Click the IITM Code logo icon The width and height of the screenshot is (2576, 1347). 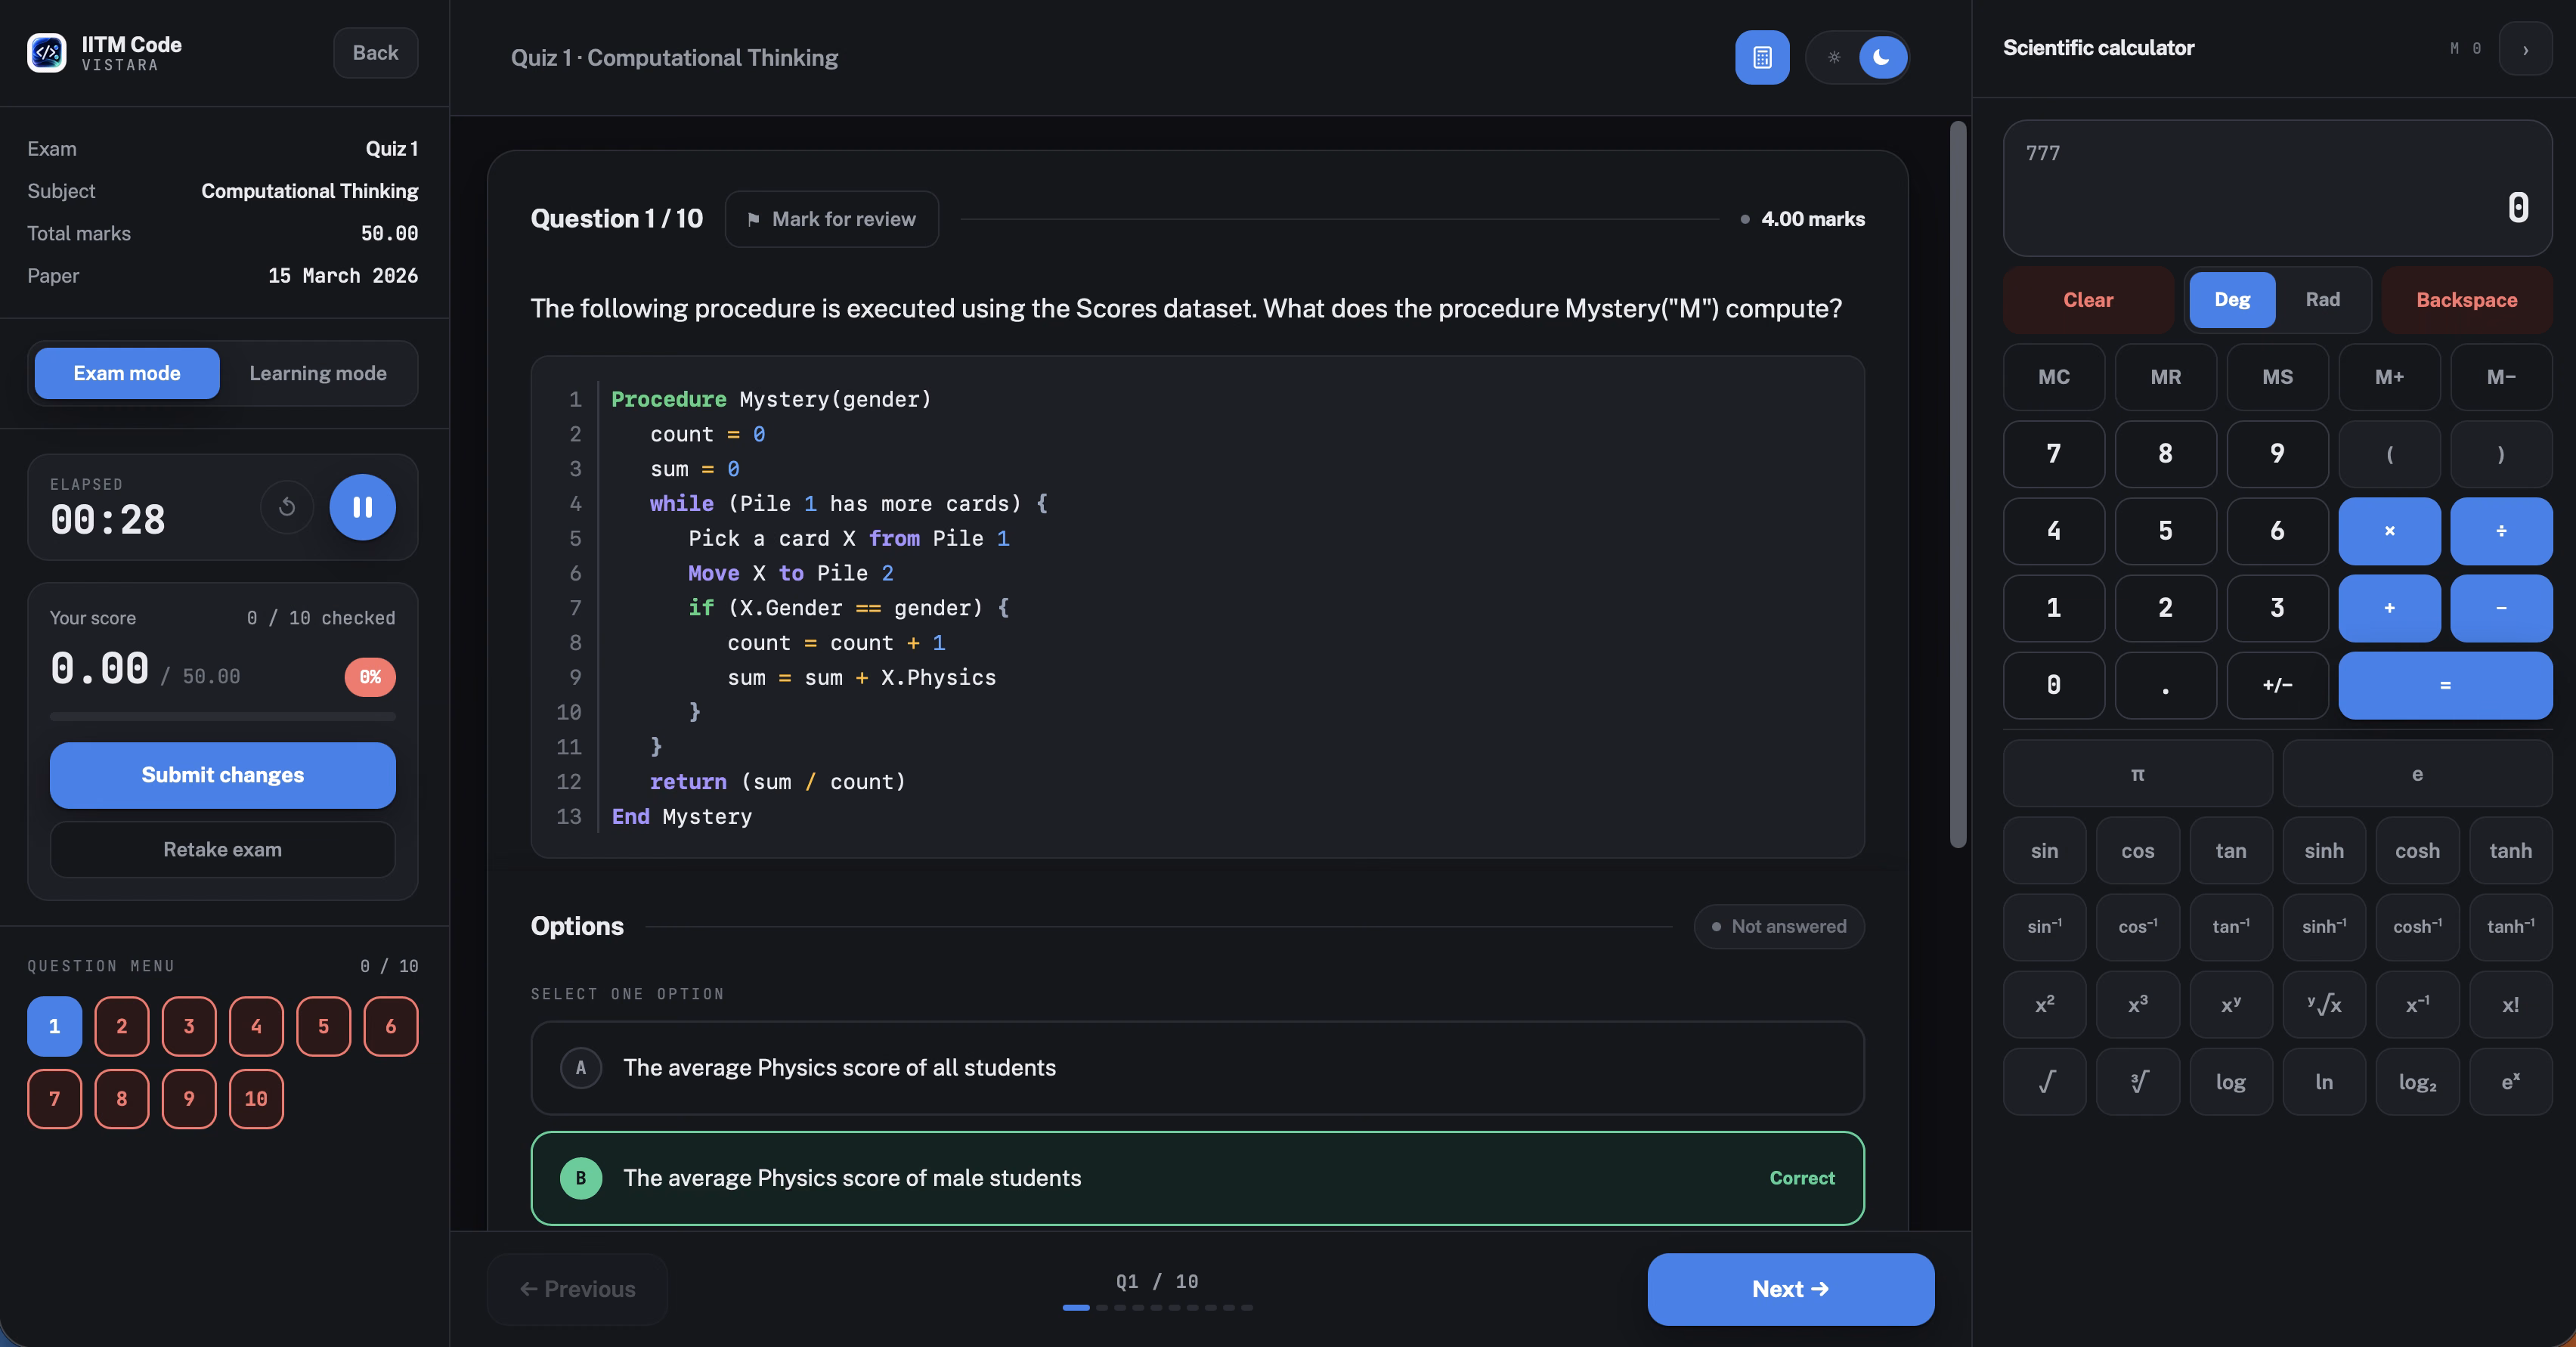point(47,52)
